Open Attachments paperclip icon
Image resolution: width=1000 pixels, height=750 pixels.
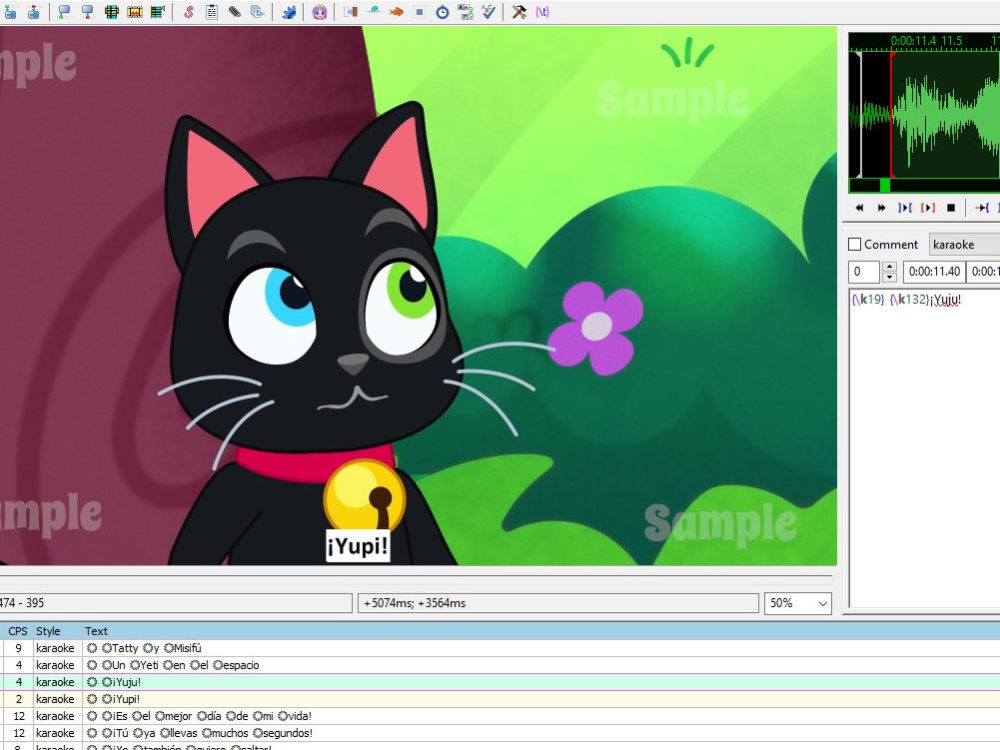235,11
